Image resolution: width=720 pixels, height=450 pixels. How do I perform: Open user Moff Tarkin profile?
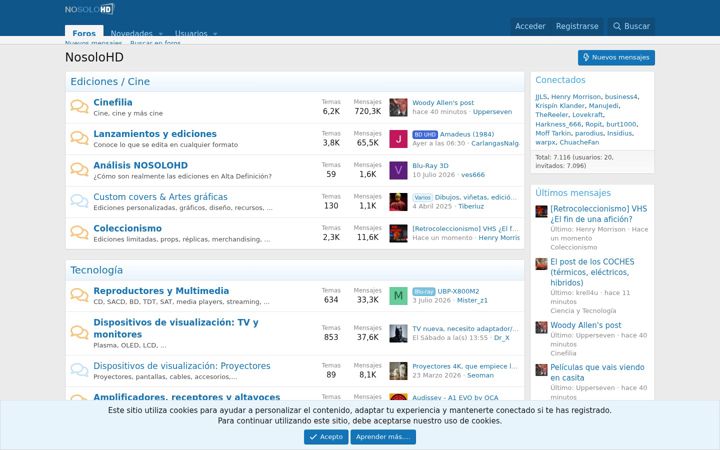(x=553, y=133)
